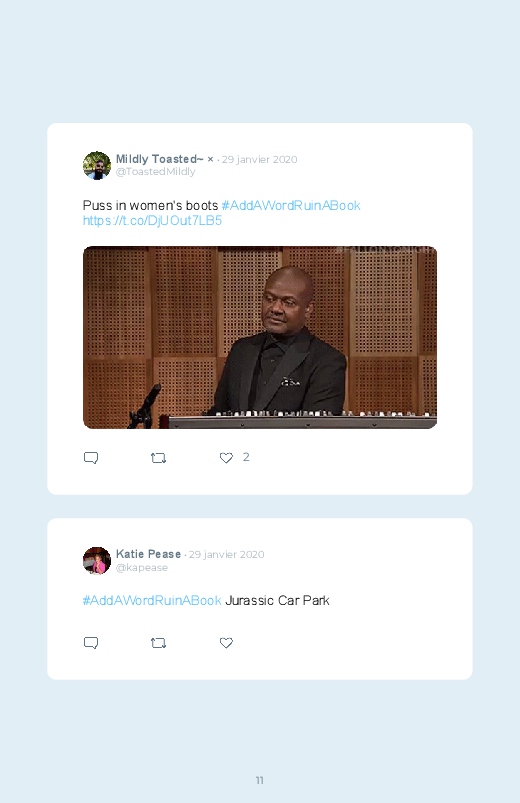Open Mildly Toasted profile avatar

[97, 165]
